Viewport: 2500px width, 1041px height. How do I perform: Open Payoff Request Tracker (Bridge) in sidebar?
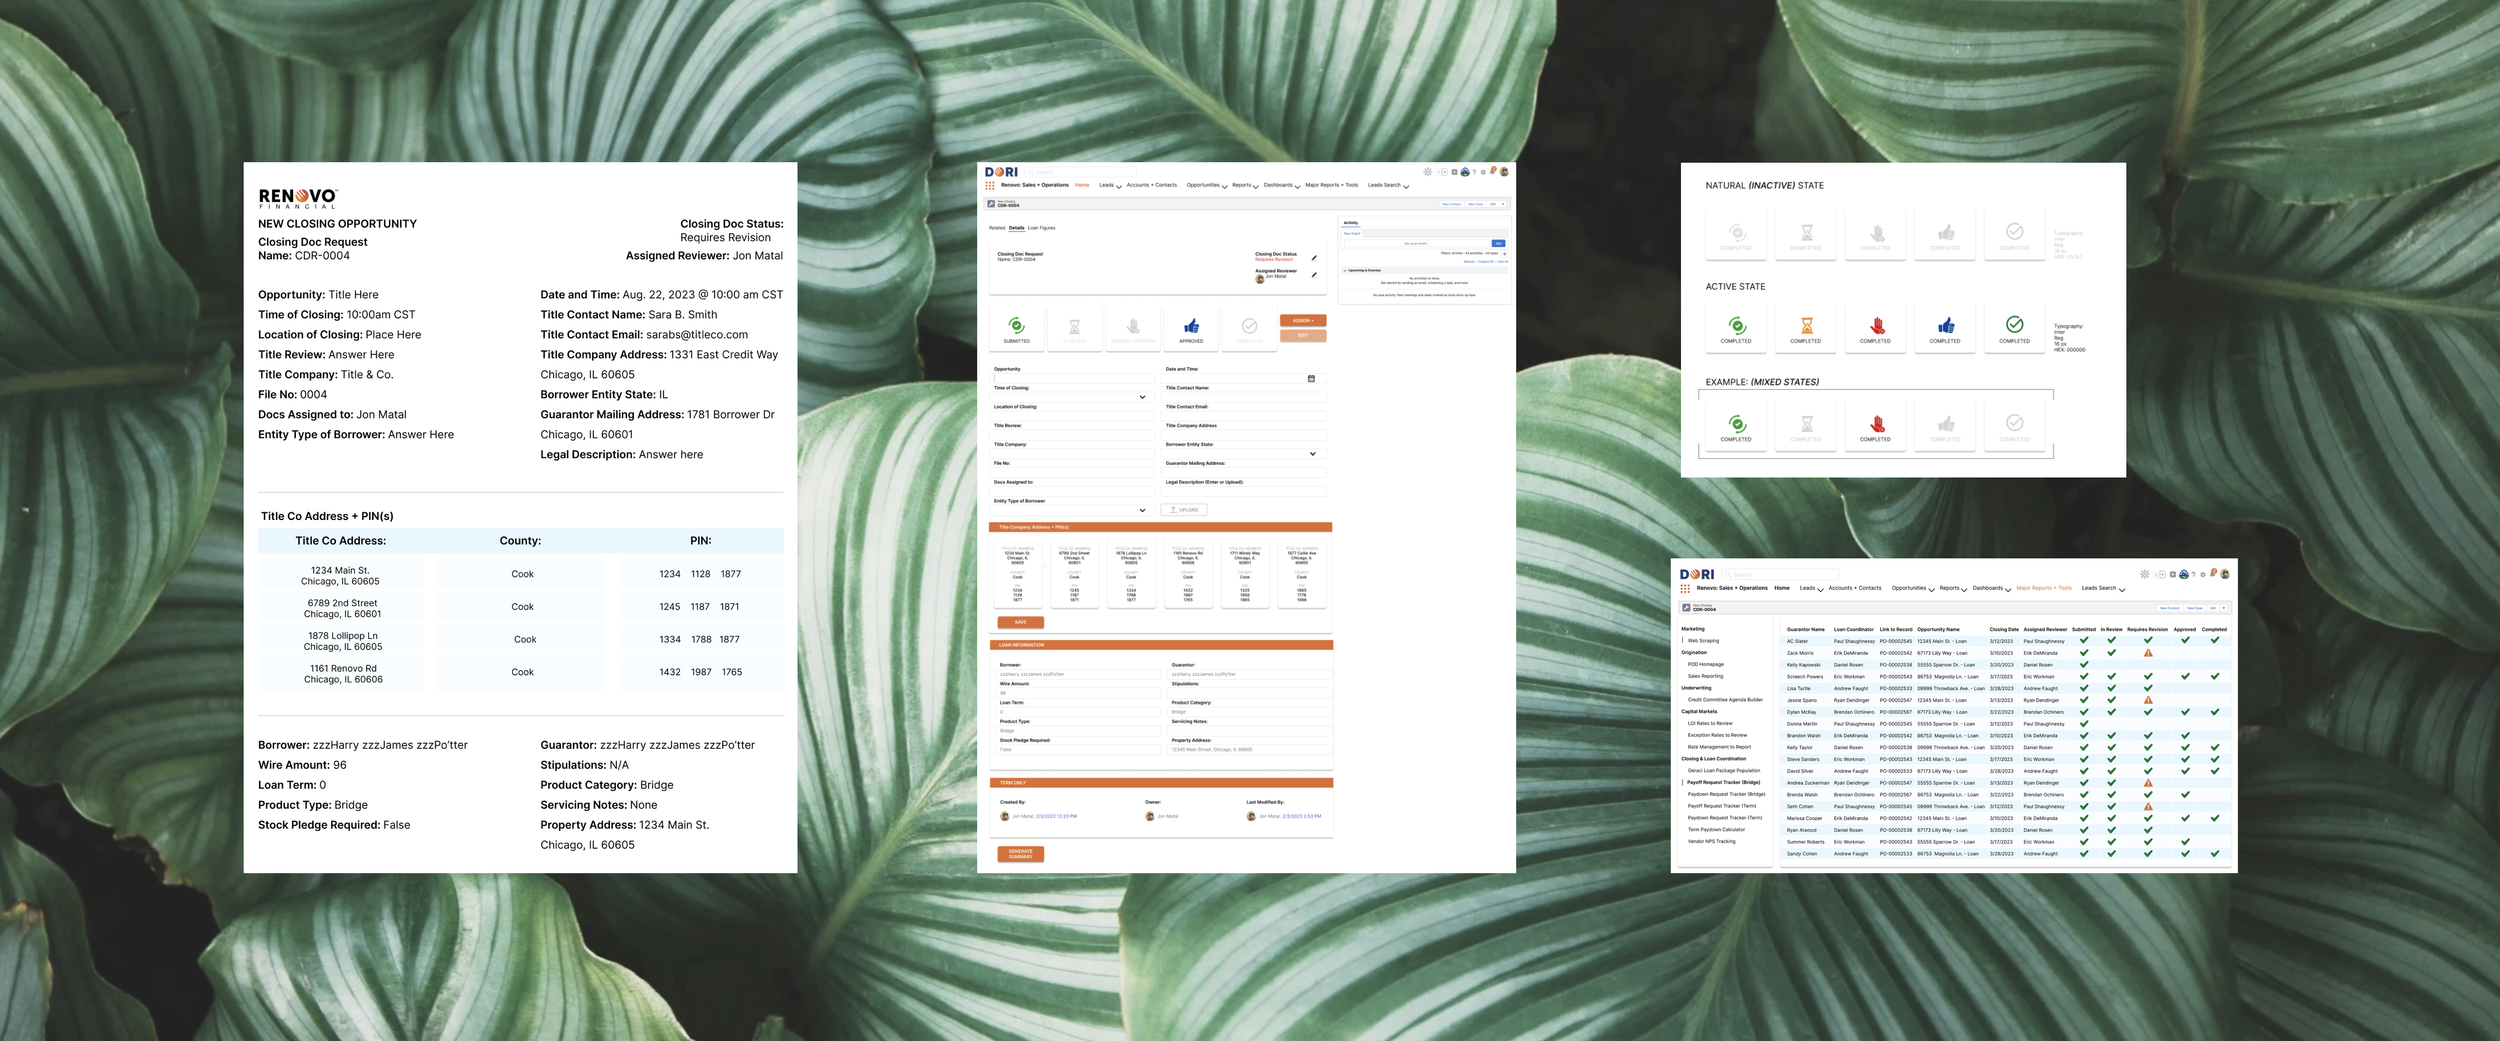1723,782
